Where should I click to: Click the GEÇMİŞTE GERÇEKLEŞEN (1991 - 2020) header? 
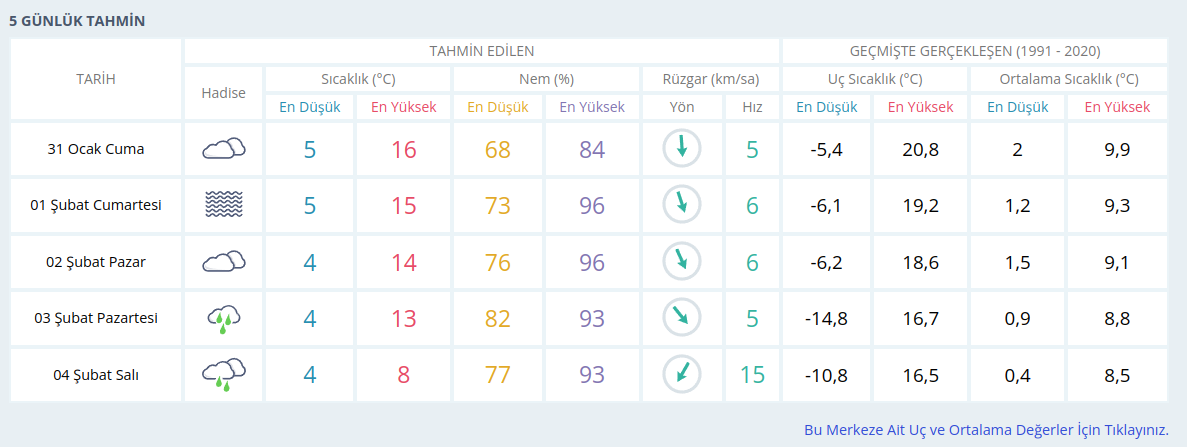pos(975,51)
